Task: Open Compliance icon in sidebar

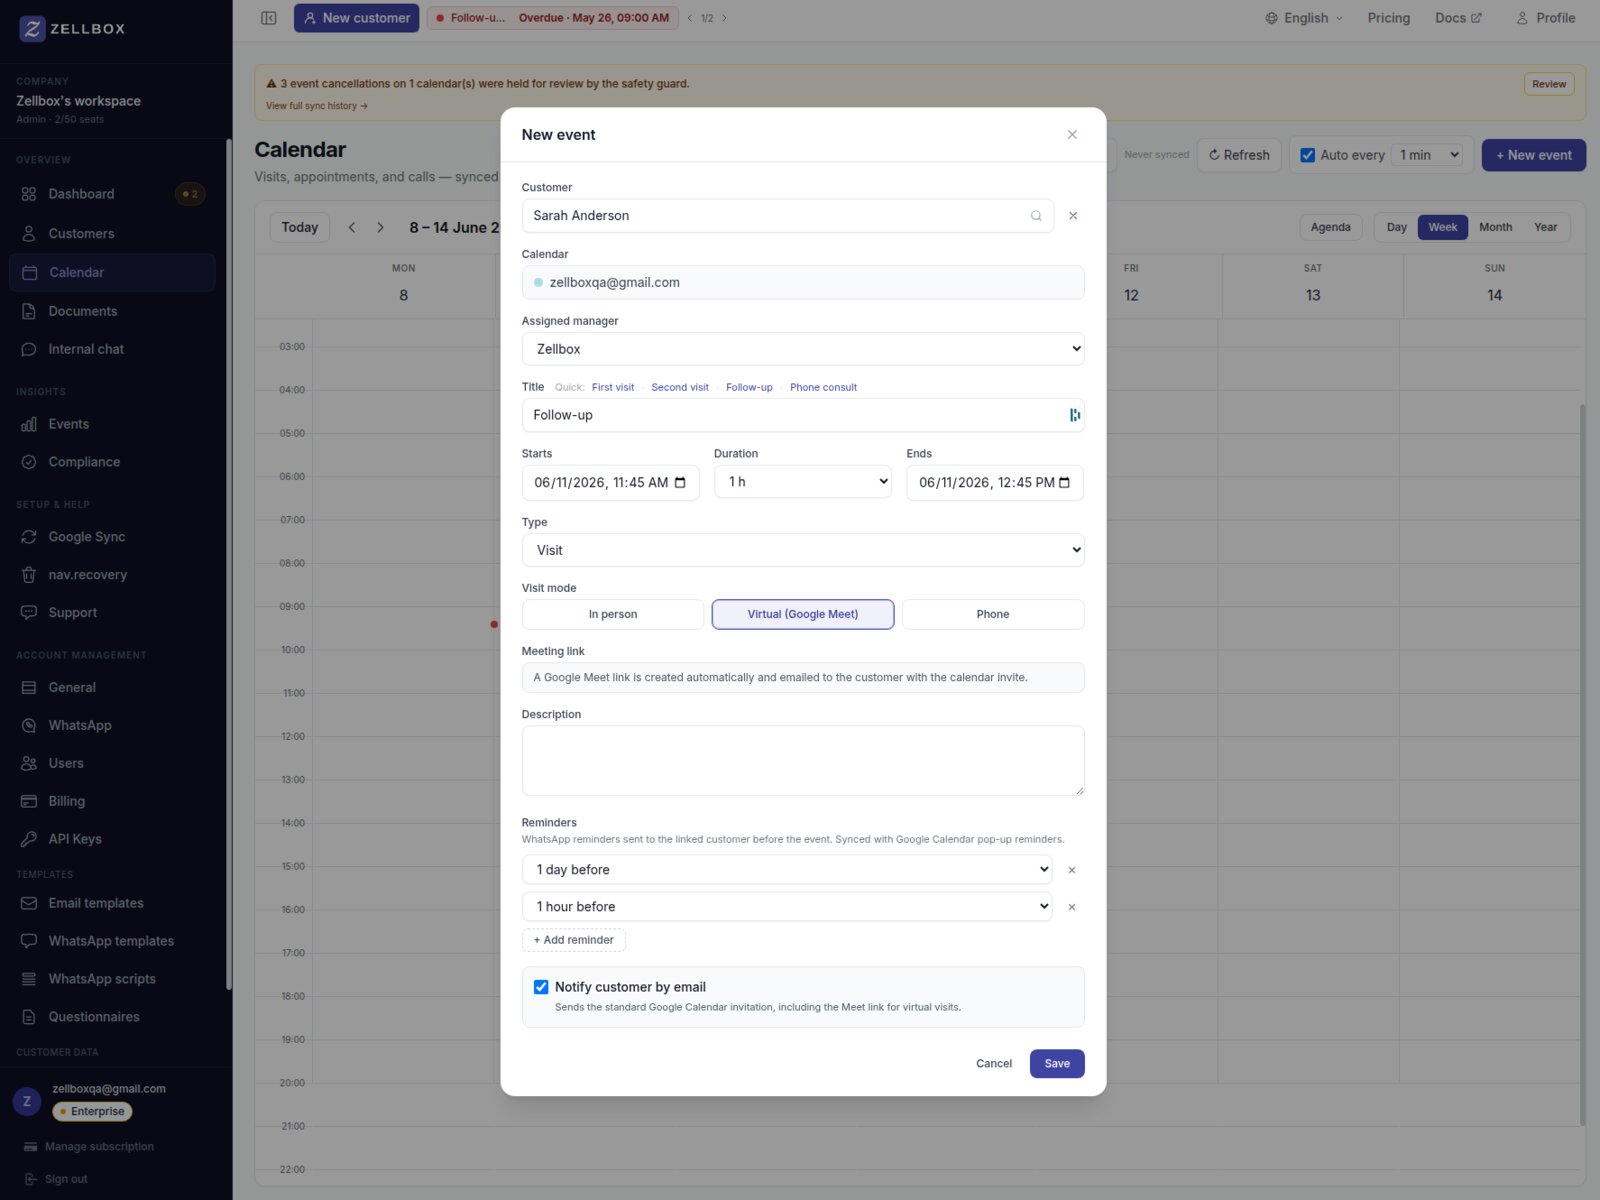Action: pos(29,462)
